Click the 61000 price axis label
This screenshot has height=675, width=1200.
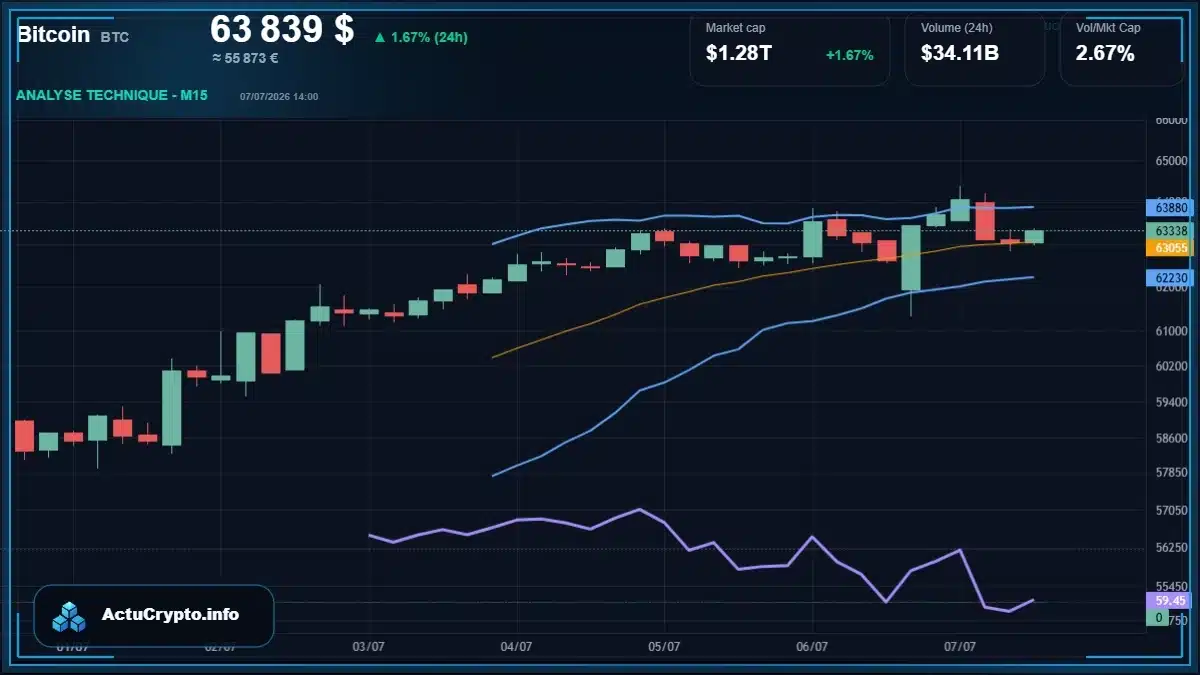[x=1171, y=331]
